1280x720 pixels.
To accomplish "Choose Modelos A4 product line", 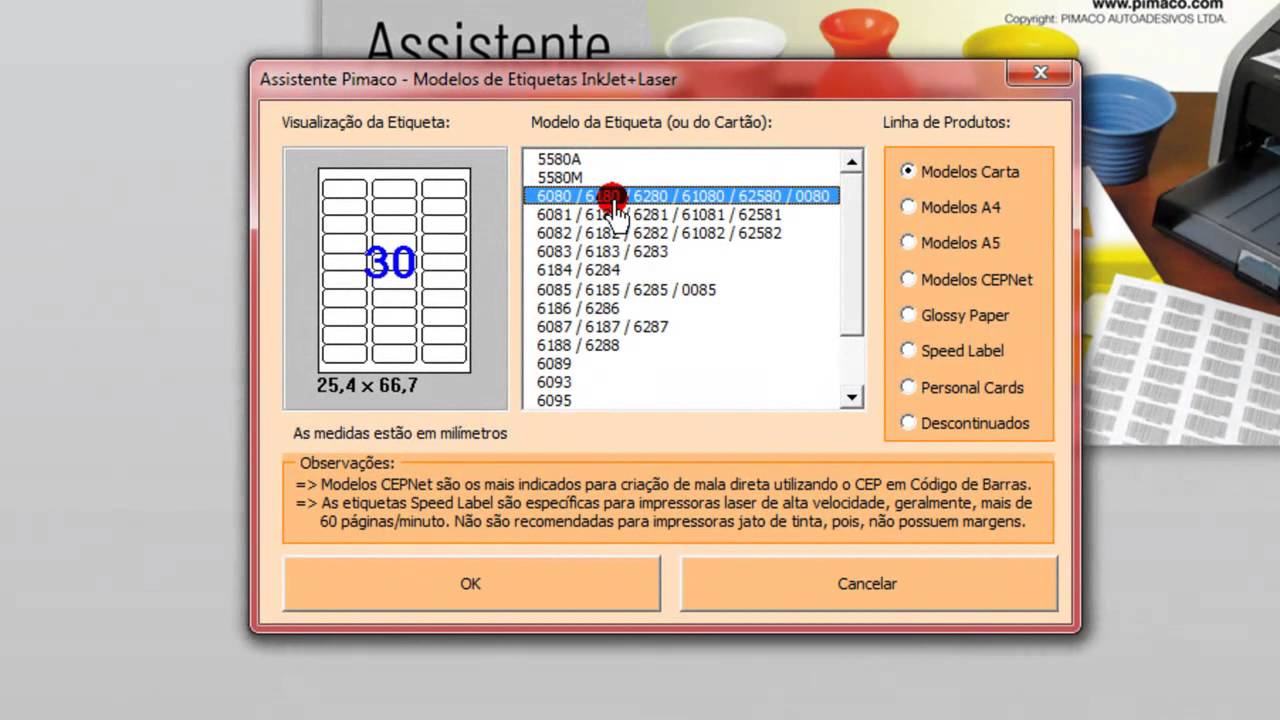I will pyautogui.click(x=949, y=207).
